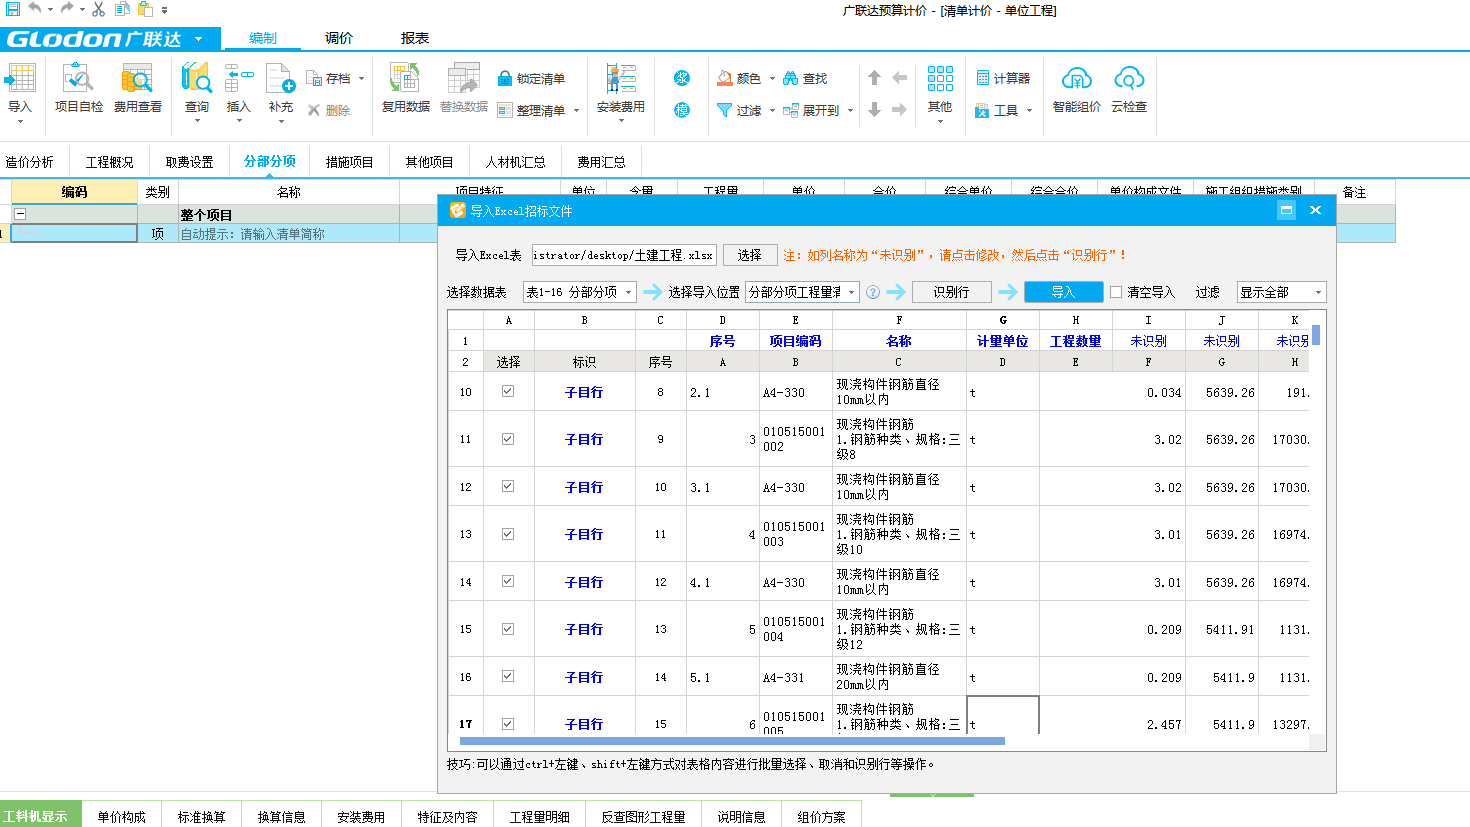Switch to the 调价 ribbon tab
The width and height of the screenshot is (1470, 827).
(339, 38)
